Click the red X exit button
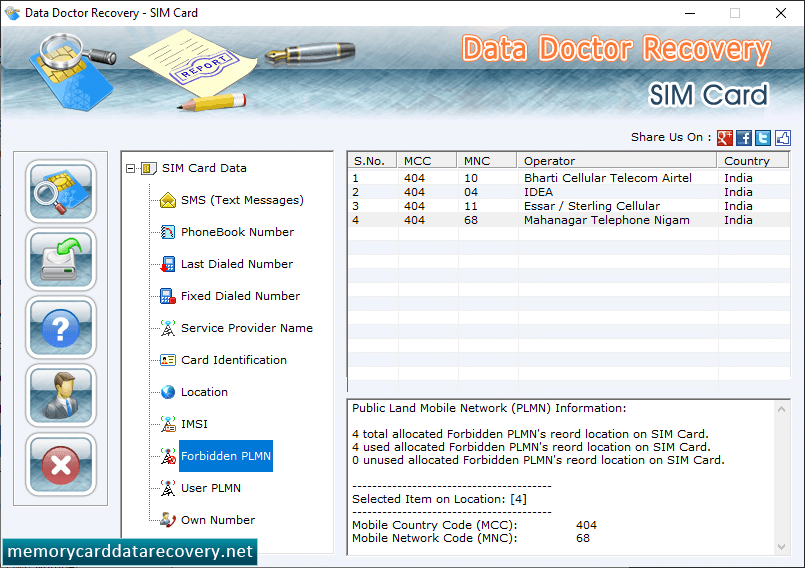 point(61,464)
